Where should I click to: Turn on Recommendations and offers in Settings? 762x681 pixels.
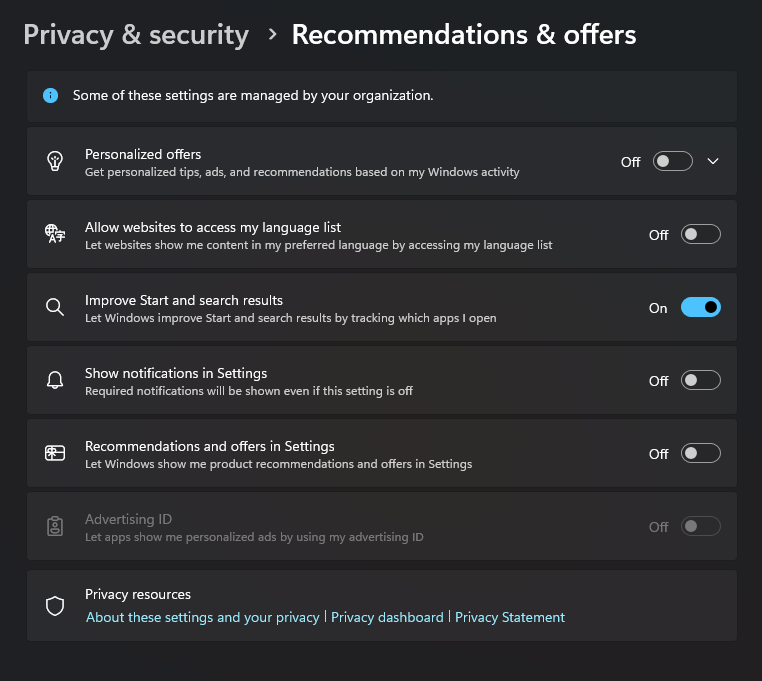click(700, 453)
